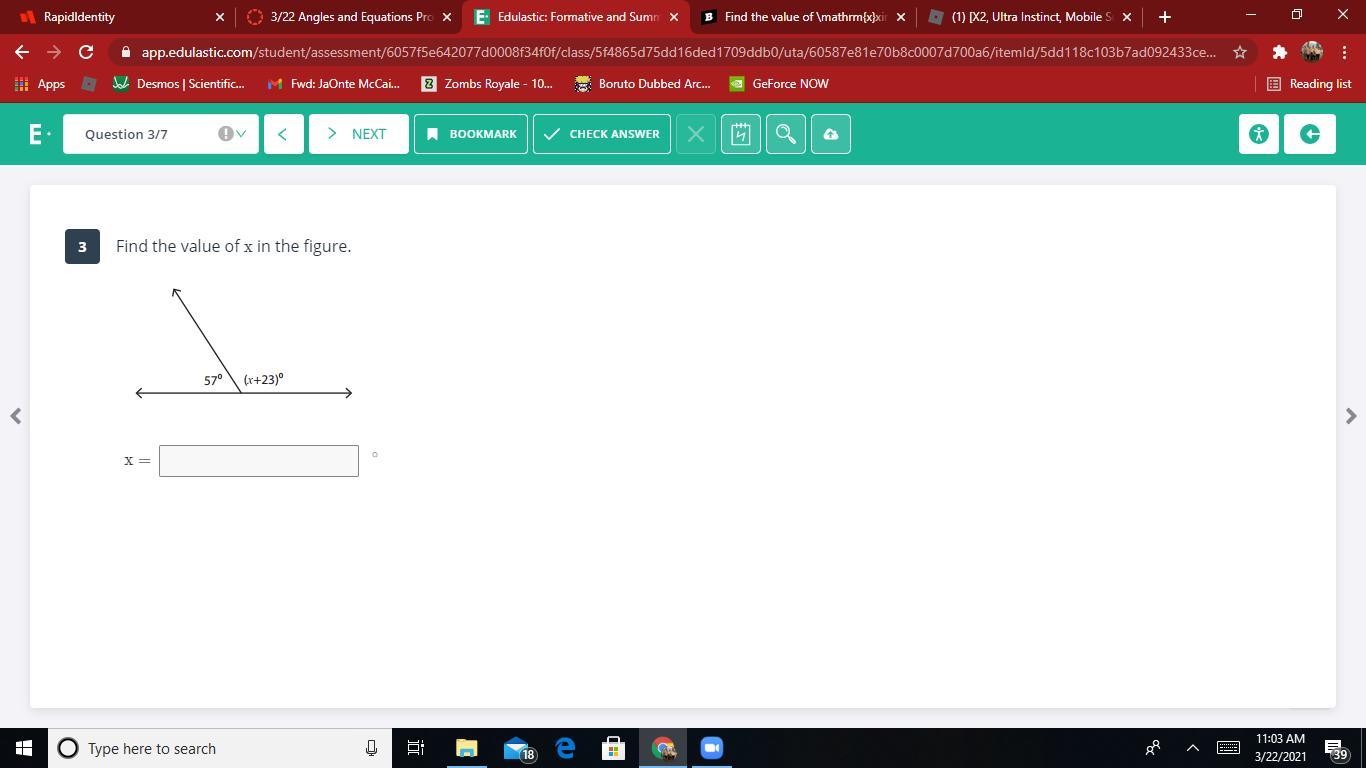This screenshot has width=1366, height=768.
Task: Click the left page navigation chevron
Action: point(15,416)
